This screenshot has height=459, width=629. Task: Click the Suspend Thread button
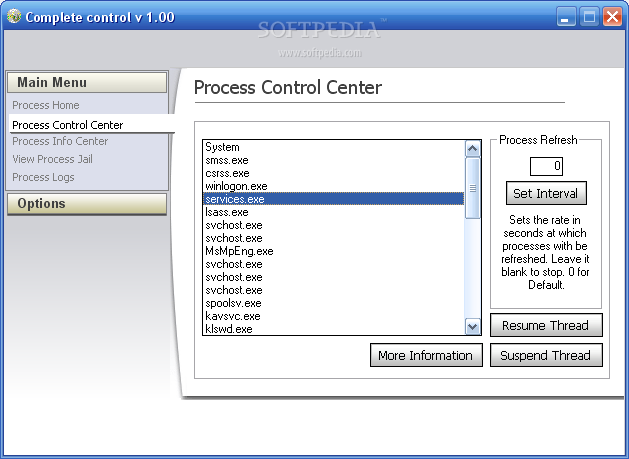tap(546, 355)
